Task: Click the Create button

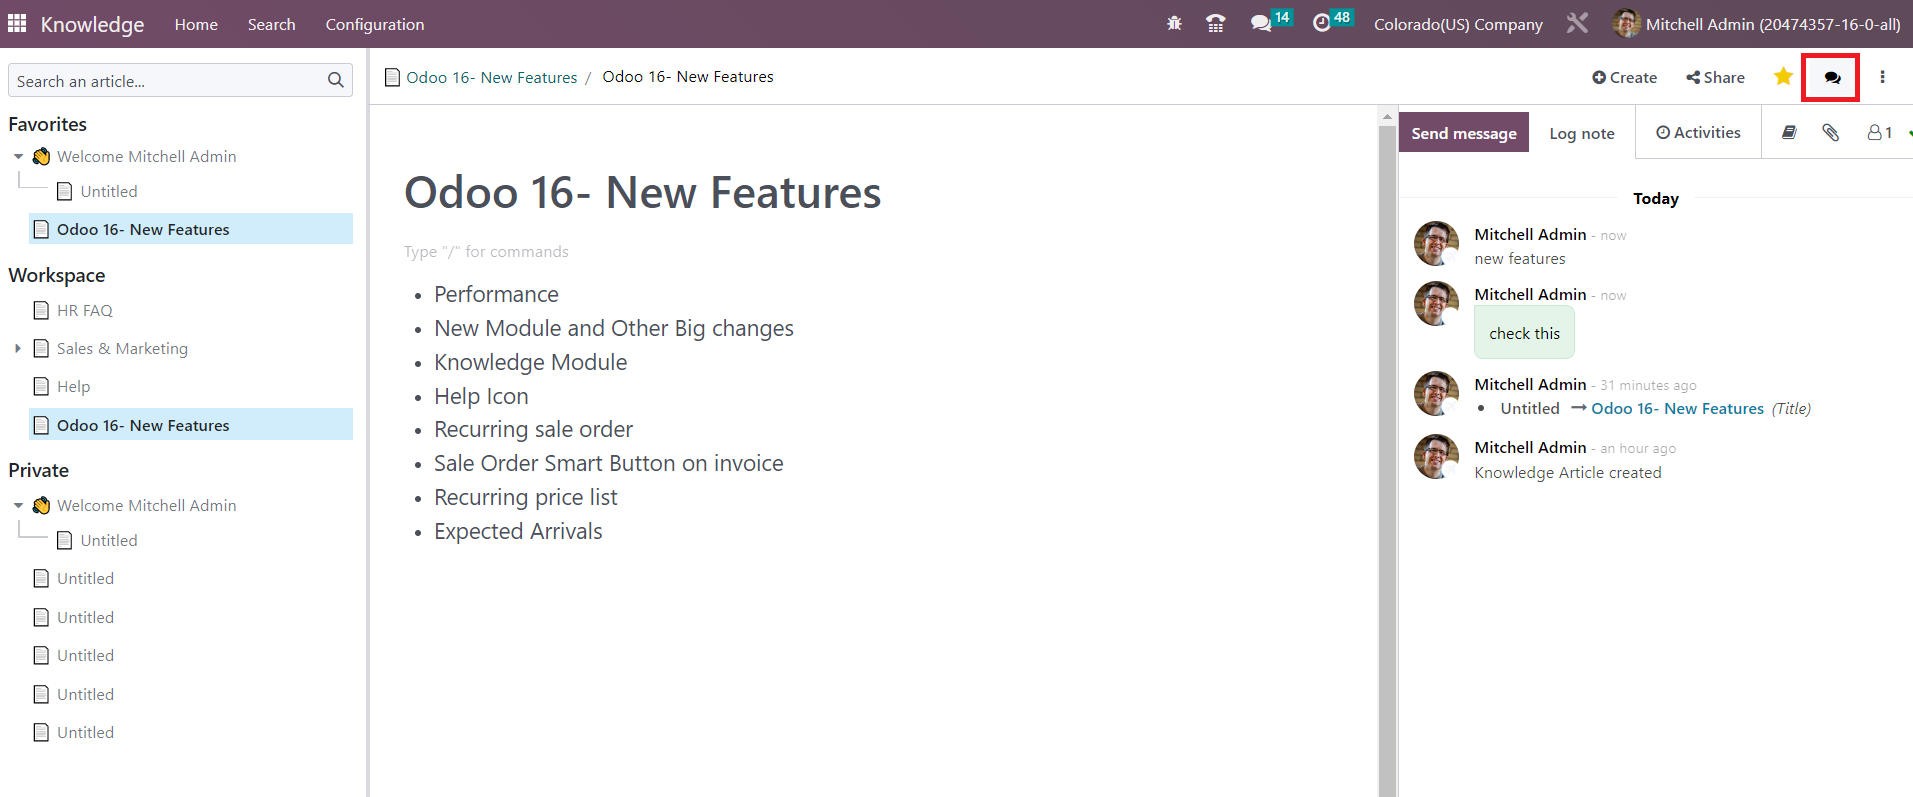Action: (1624, 77)
